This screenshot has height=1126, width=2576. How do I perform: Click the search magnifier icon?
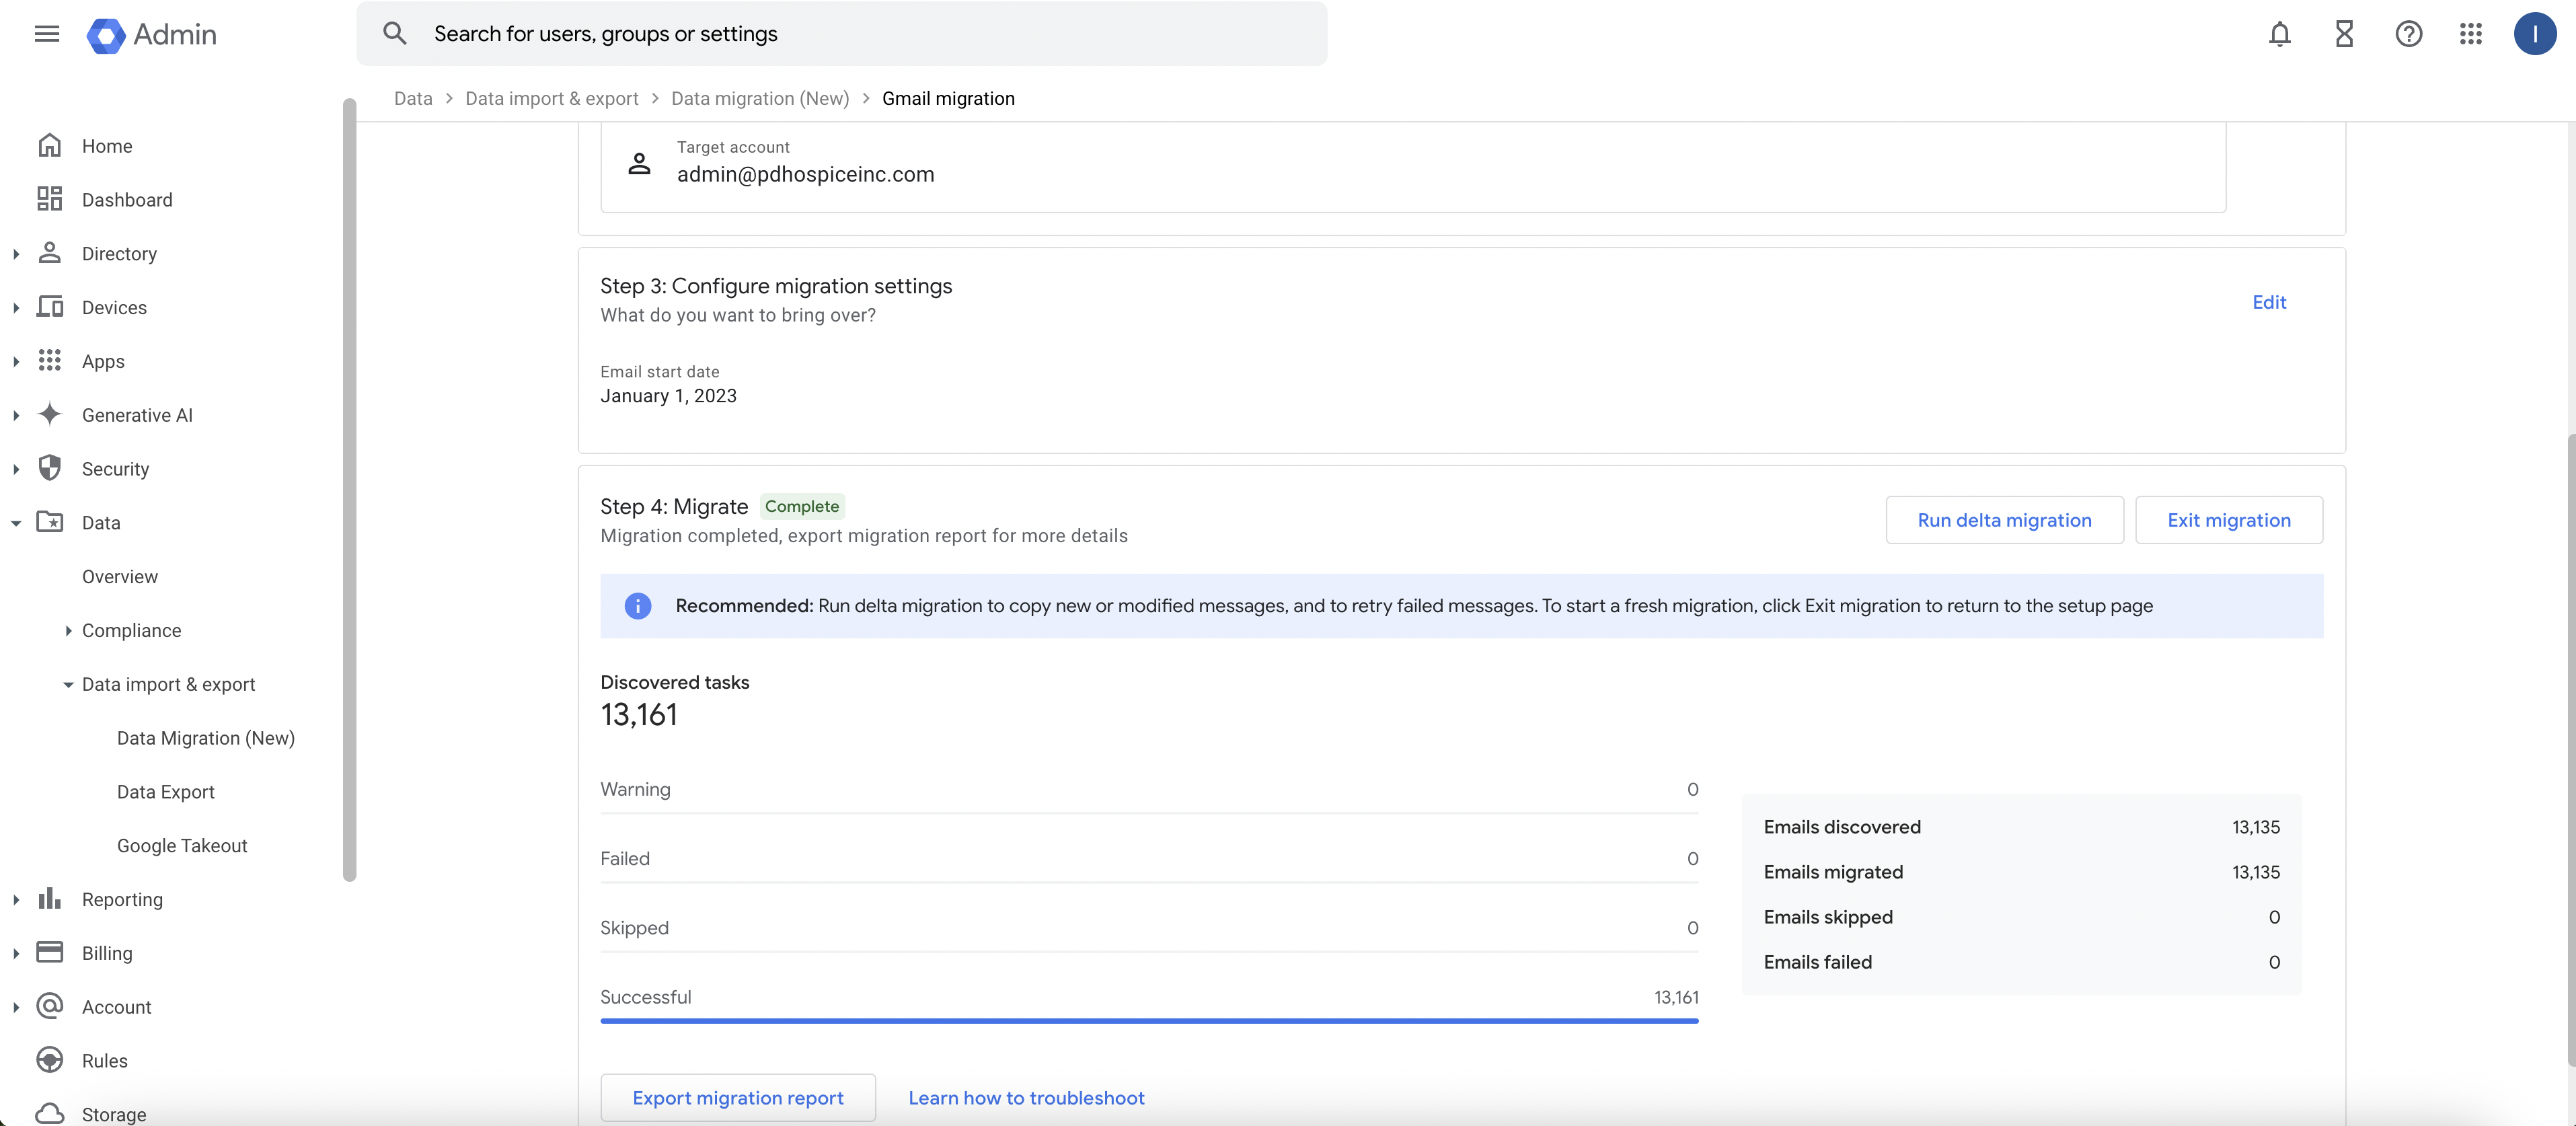coord(395,33)
